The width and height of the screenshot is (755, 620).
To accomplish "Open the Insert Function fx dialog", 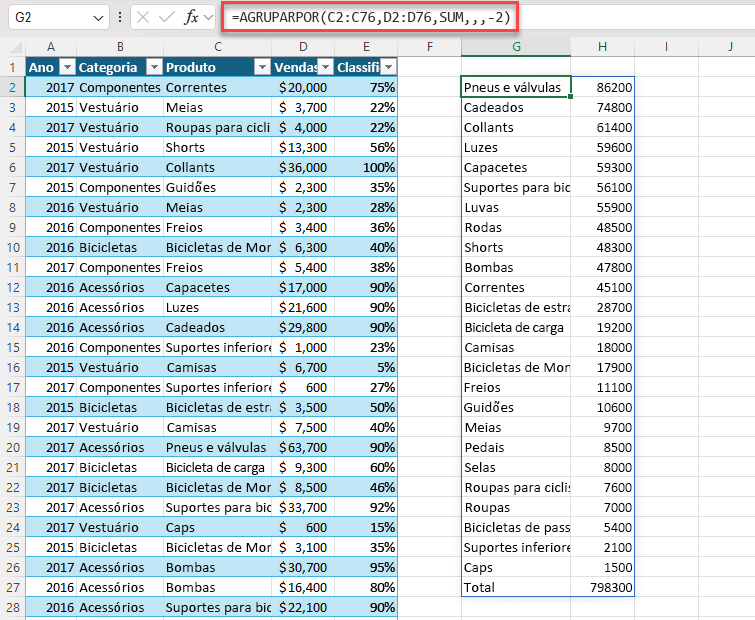I will (x=191, y=18).
